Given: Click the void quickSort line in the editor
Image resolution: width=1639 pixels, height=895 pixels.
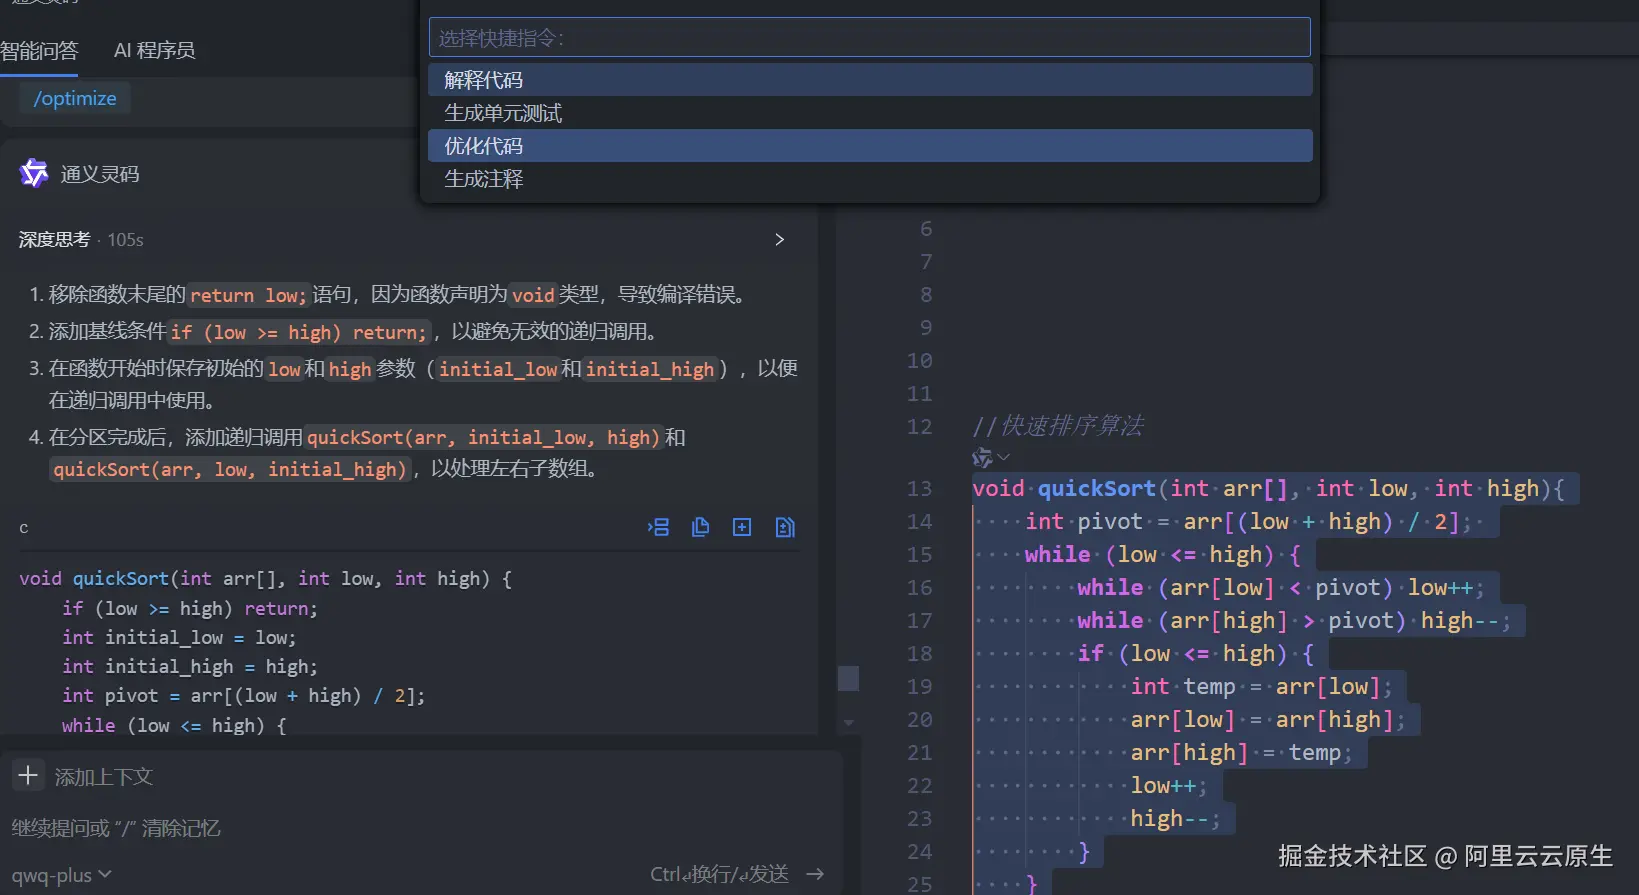Looking at the screenshot, I should pos(1268,489).
